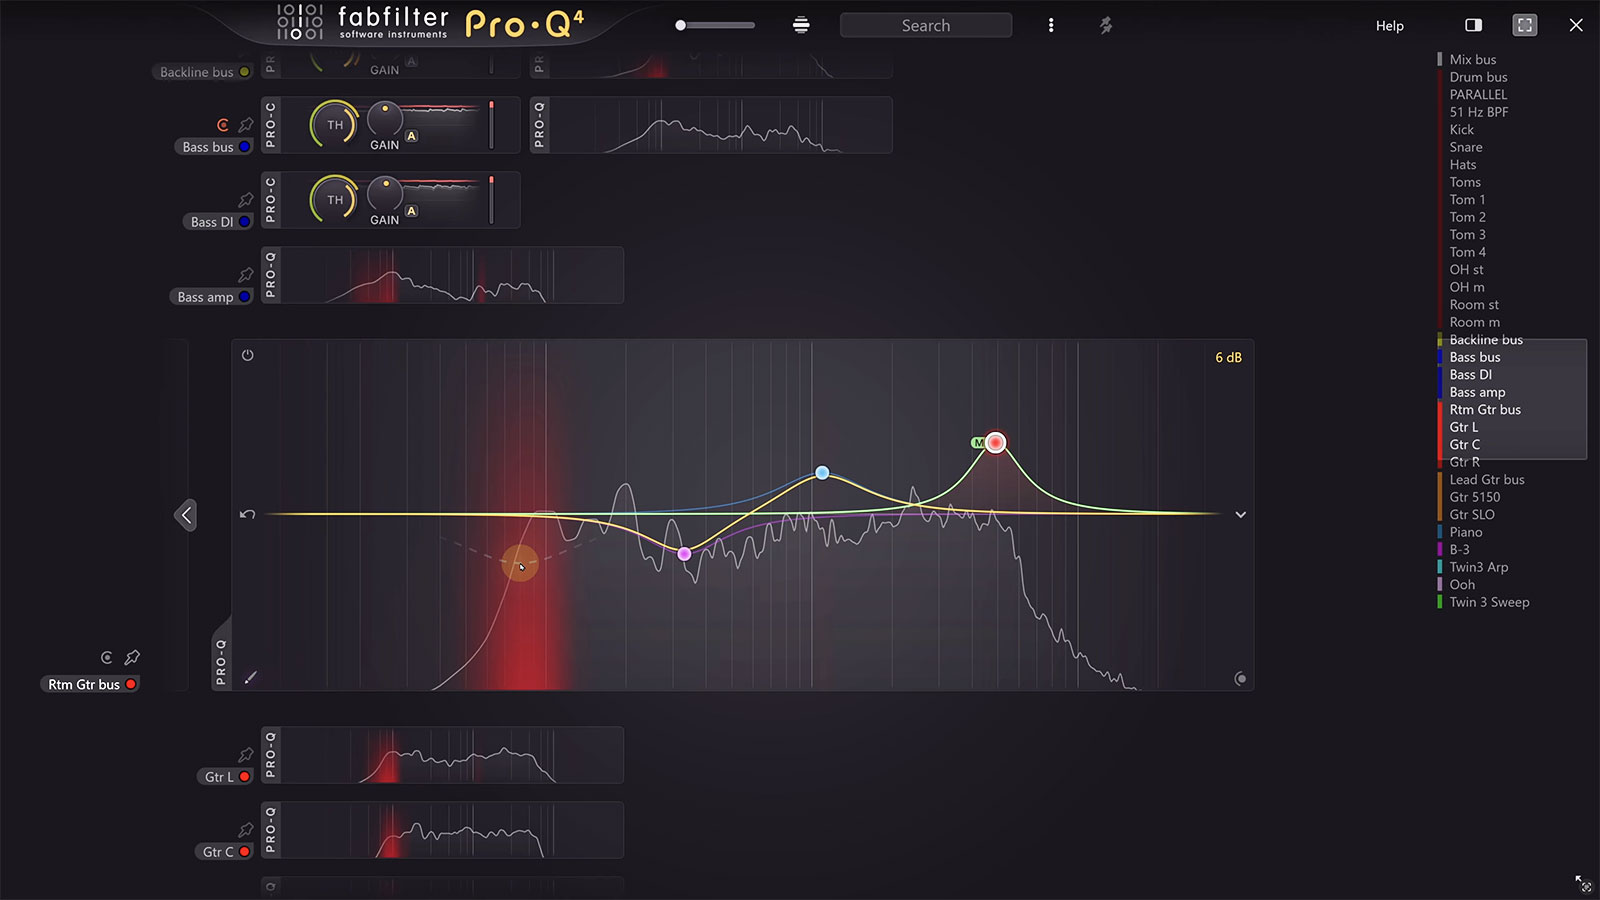Screen dimensions: 1600x900
Task: Jump to 51 Hz BPF in the instance list
Action: [x=1479, y=112]
